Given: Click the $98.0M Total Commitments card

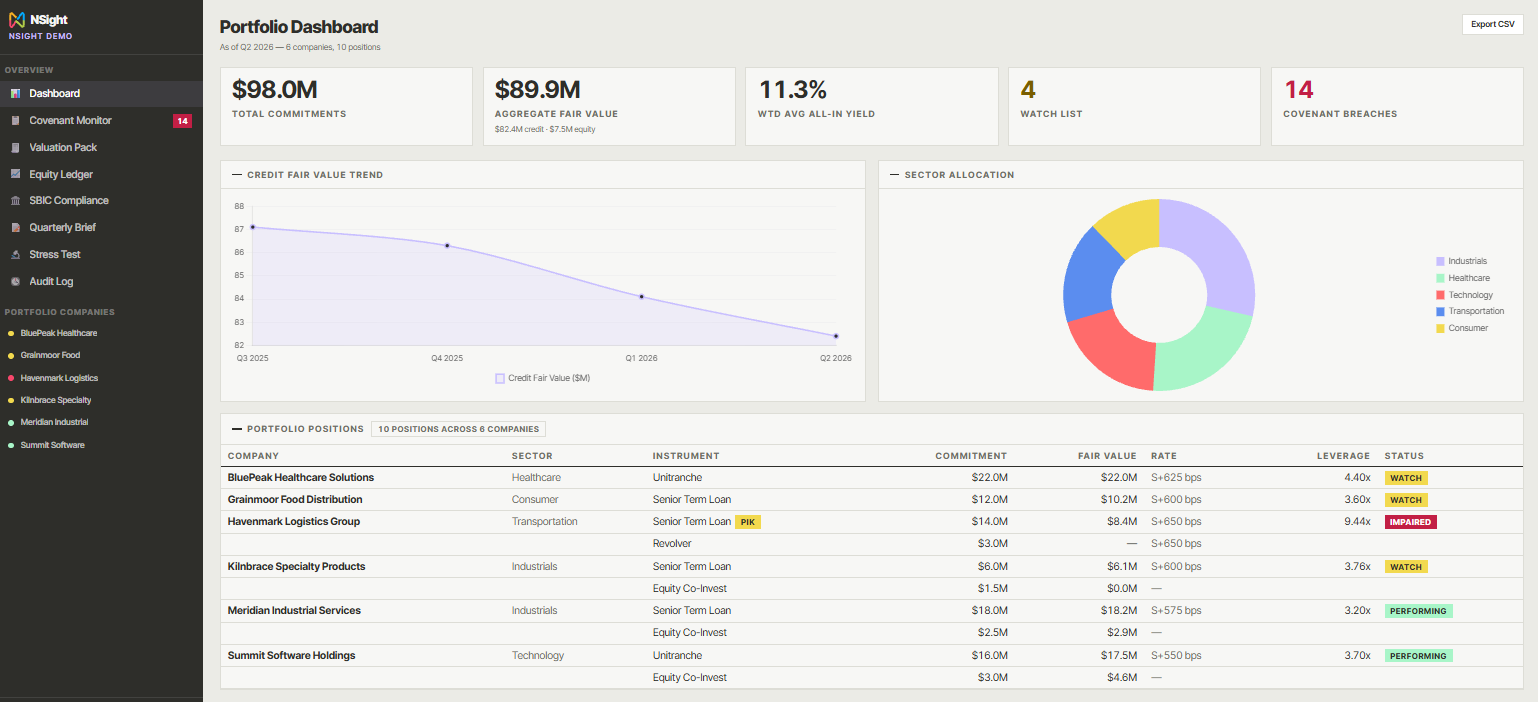Looking at the screenshot, I should tap(346, 106).
